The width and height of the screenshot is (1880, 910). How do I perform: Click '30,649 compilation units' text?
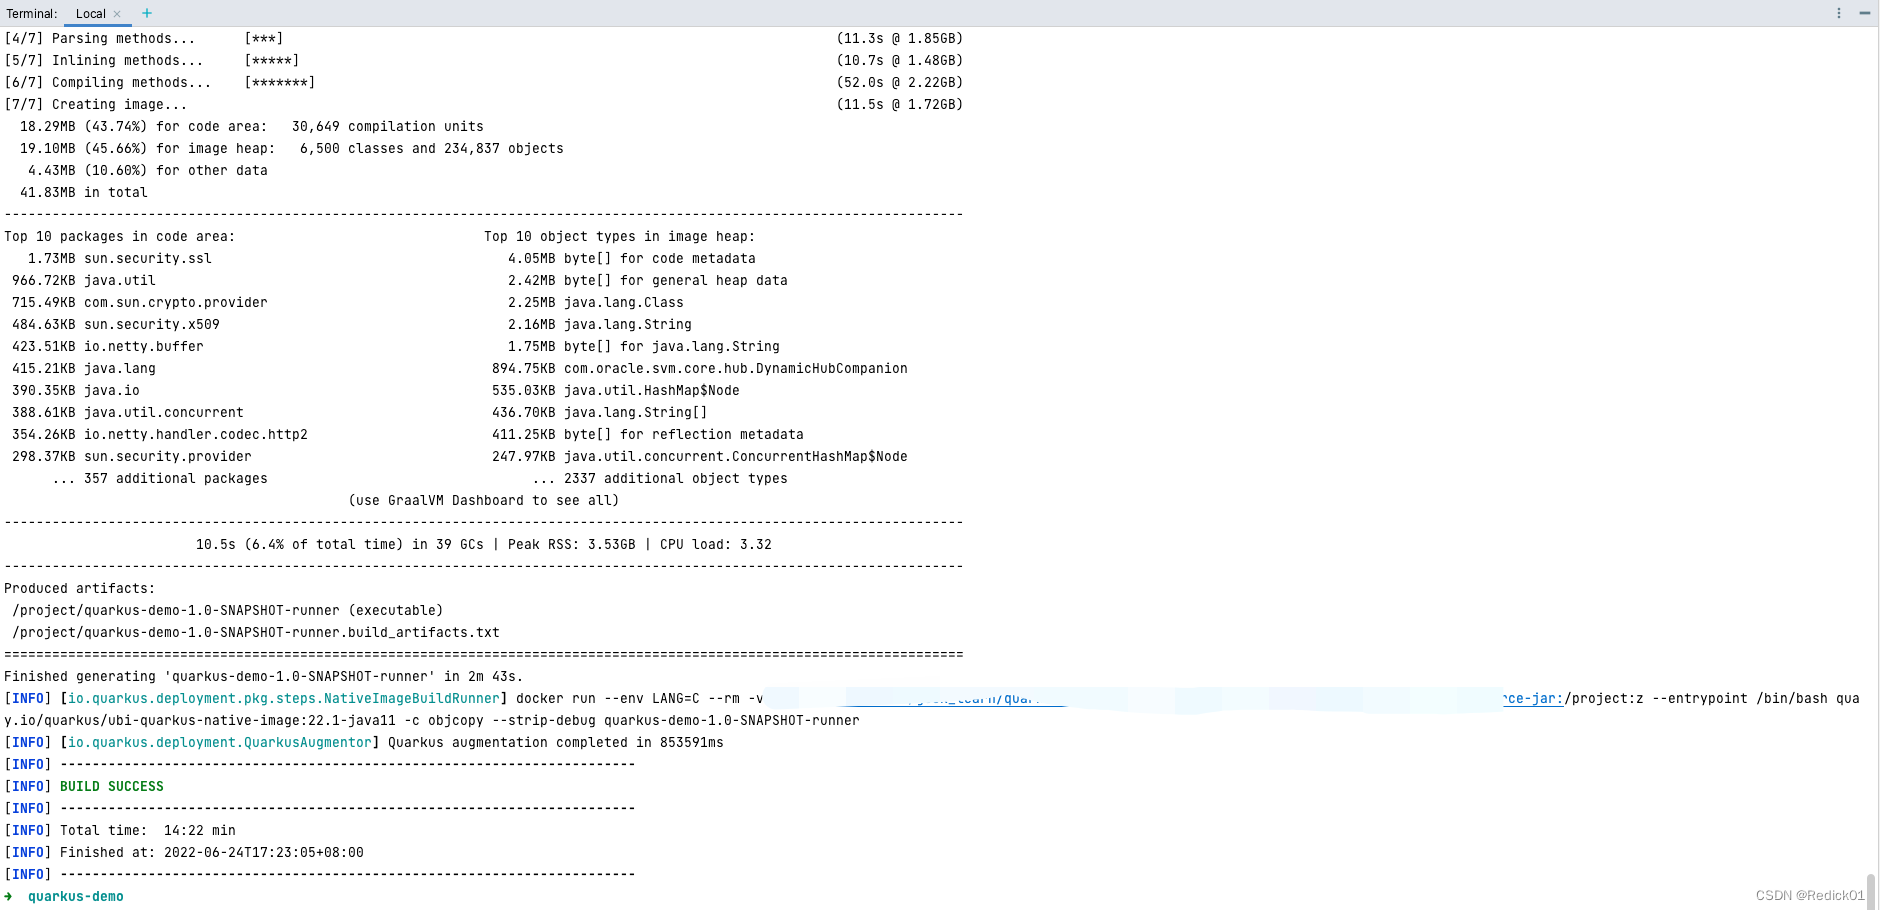[388, 126]
